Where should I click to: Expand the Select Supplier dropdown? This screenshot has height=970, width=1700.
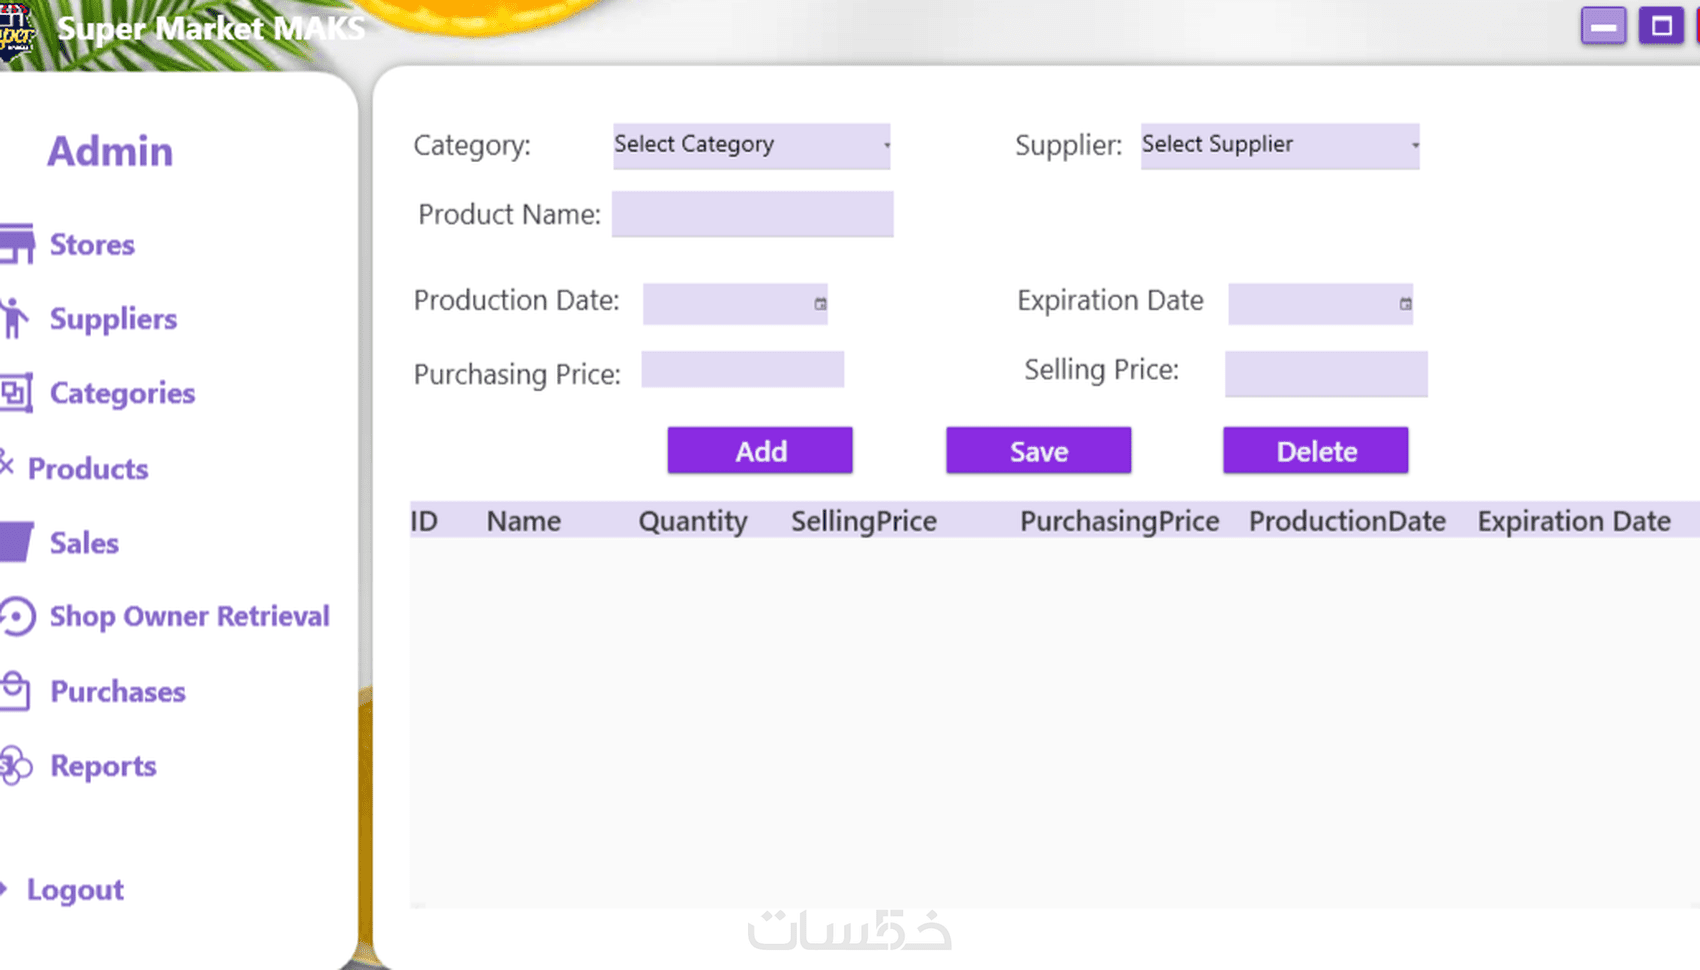point(1279,146)
